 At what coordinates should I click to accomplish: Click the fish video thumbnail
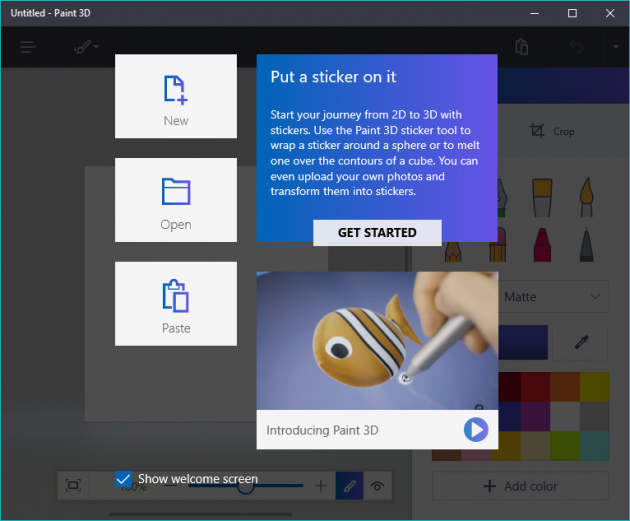(x=377, y=341)
